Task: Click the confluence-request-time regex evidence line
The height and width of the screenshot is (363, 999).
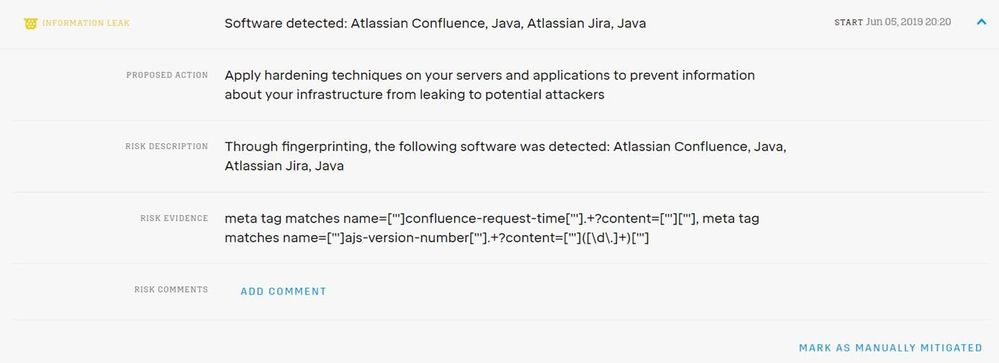Action: click(x=492, y=219)
